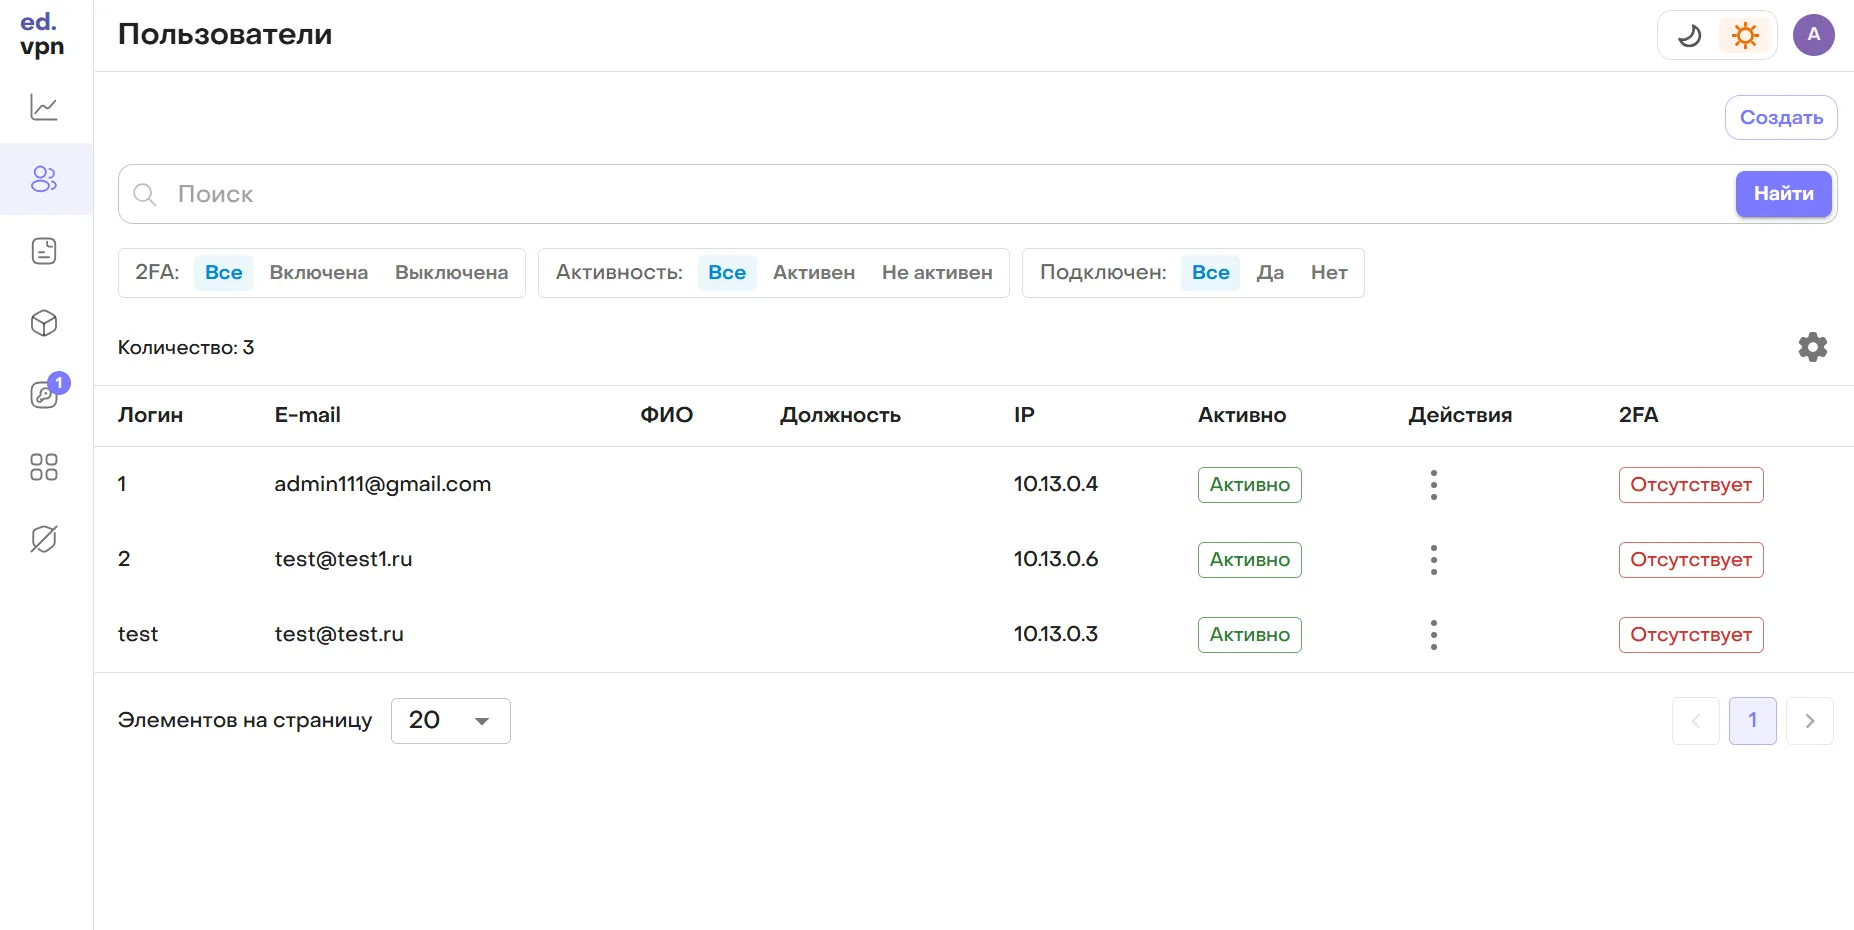The height and width of the screenshot is (930, 1854).
Task: Open table settings gear icon
Action: point(1812,347)
